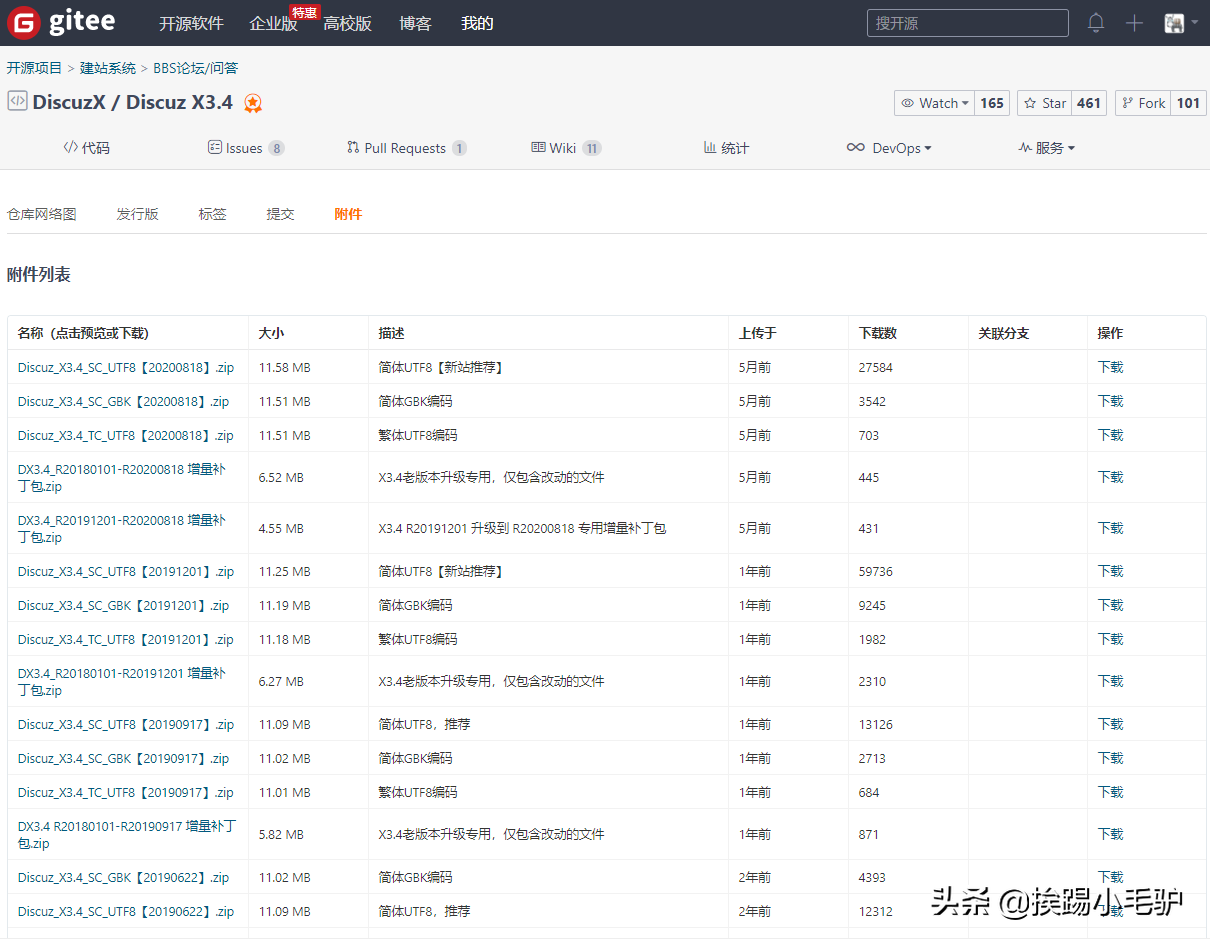This screenshot has height=944, width=1210.
Task: Open DX3.4_R20180101-R20200818 增量补丁包.zip
Action: [122, 477]
